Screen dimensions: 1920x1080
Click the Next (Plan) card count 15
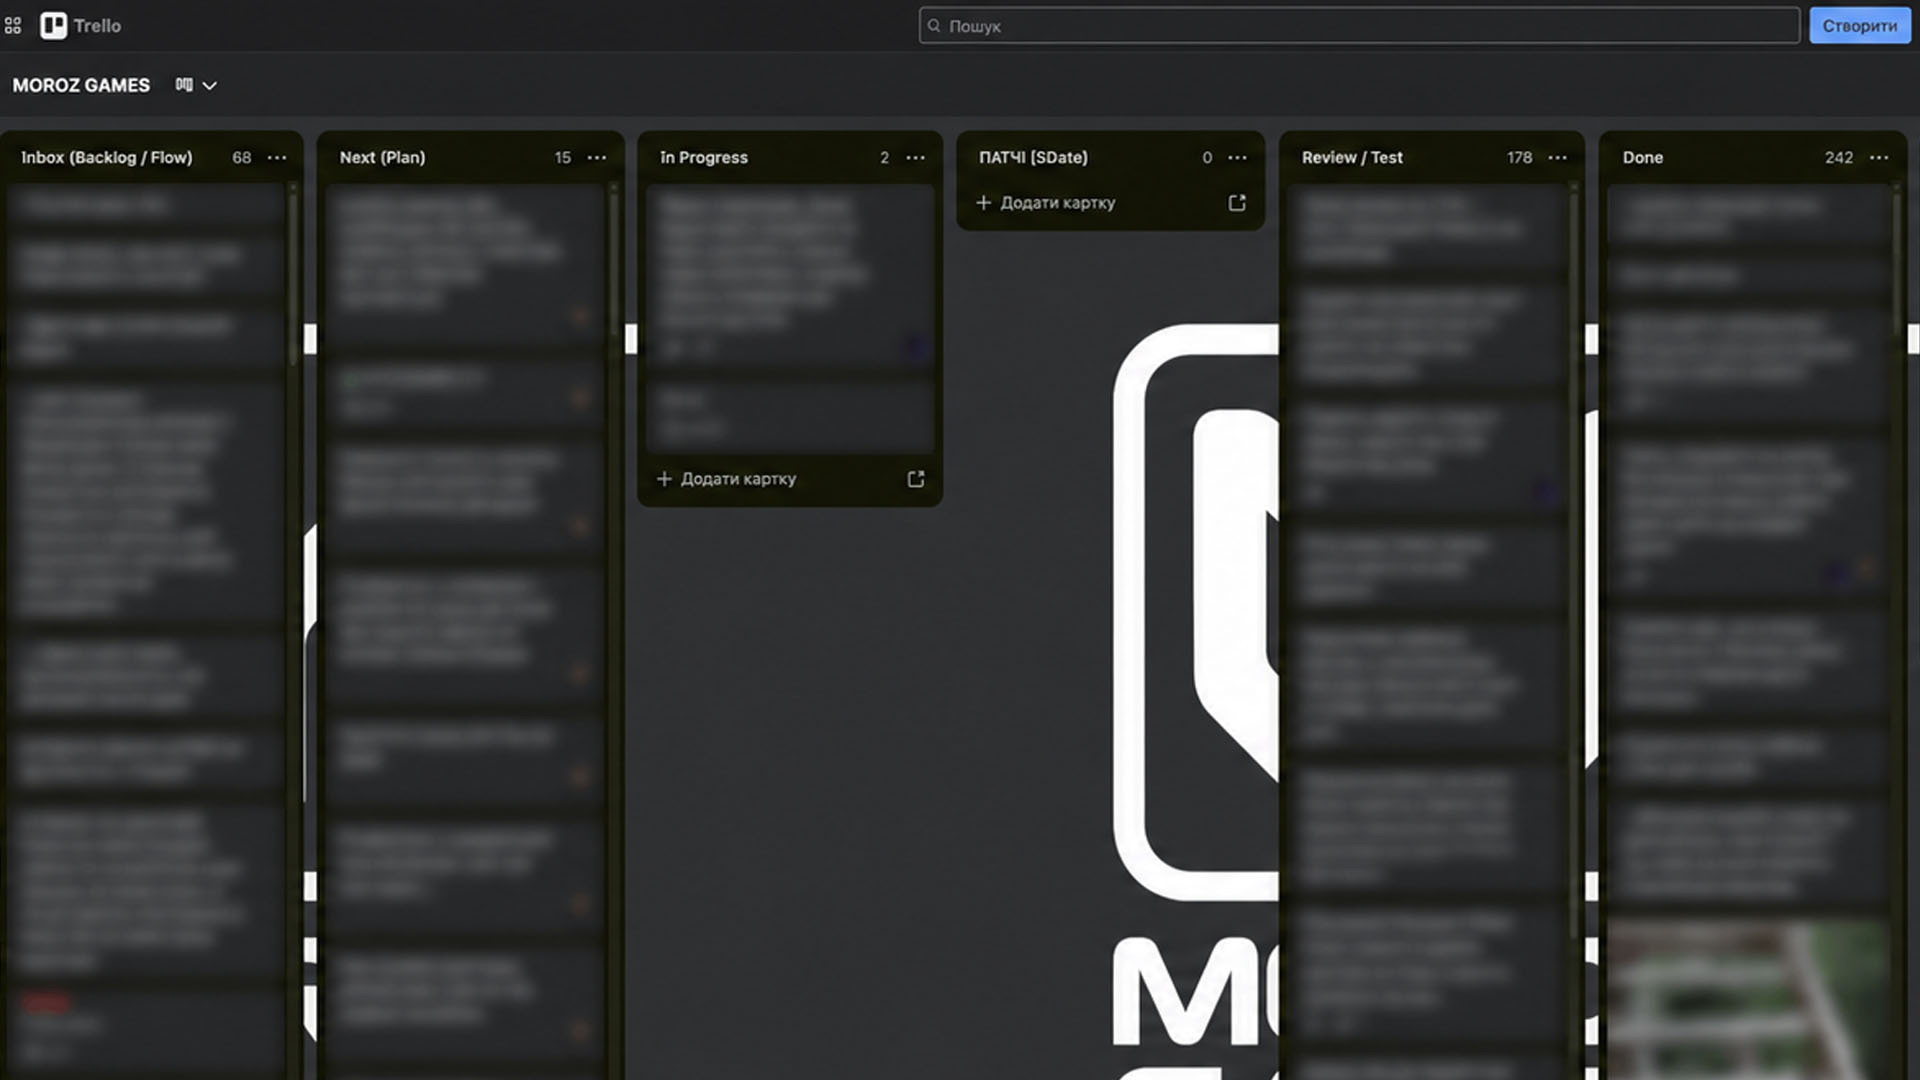pyautogui.click(x=563, y=158)
